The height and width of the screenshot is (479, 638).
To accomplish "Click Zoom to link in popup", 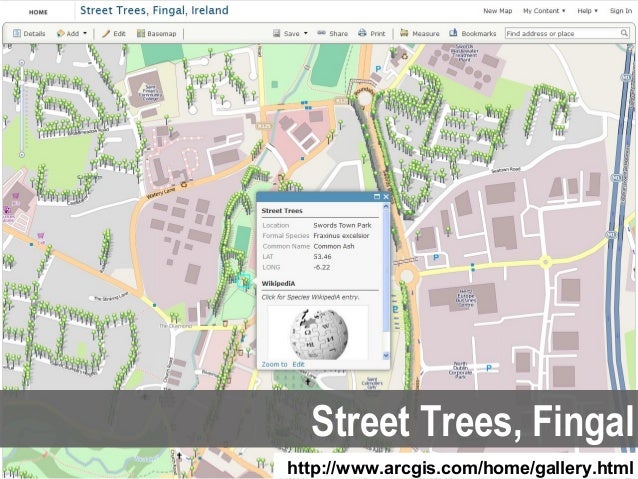I will [x=274, y=364].
